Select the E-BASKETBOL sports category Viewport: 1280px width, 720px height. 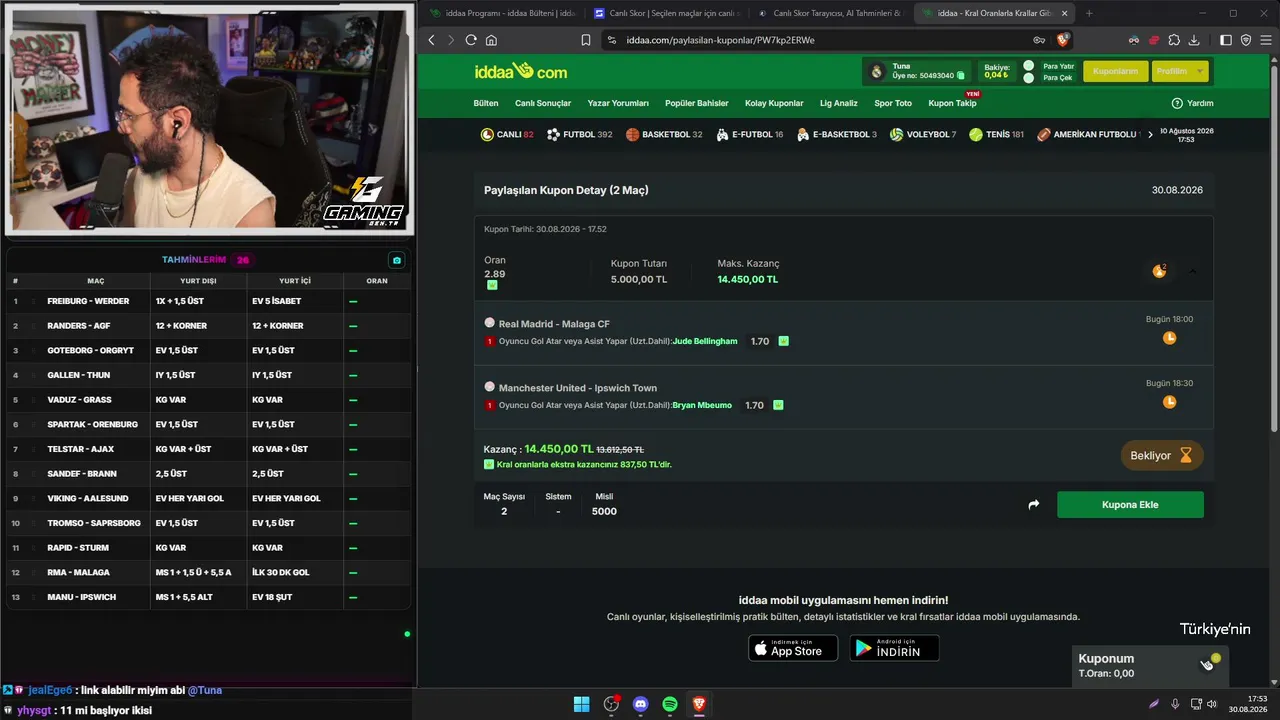click(837, 134)
